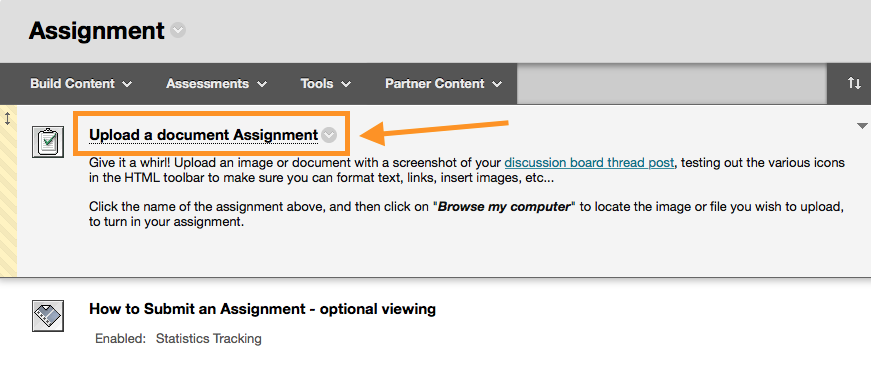Follow the discussion board thread post link
871x372 pixels.
589,163
